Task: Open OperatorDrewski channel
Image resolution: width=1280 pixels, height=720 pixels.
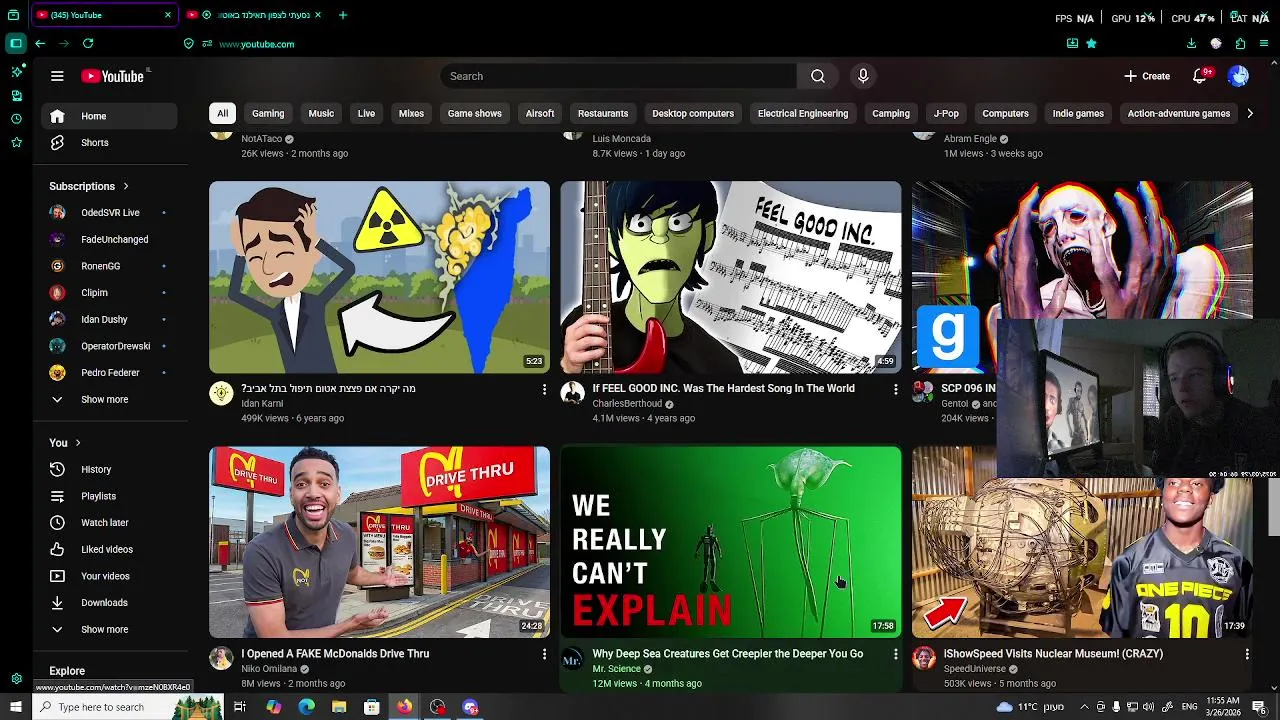Action: pos(110,346)
